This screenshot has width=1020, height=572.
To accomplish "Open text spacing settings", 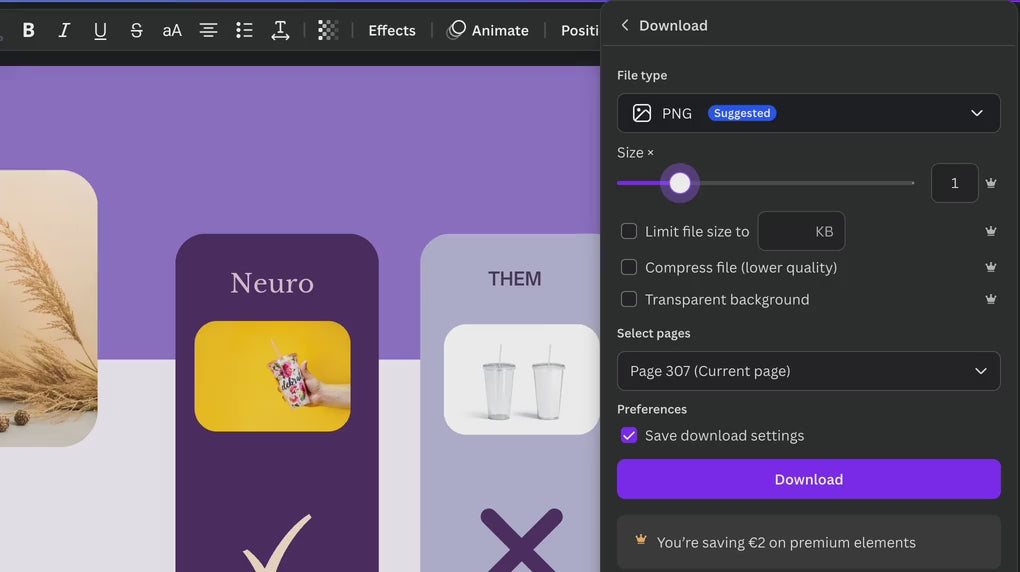I will [x=280, y=30].
